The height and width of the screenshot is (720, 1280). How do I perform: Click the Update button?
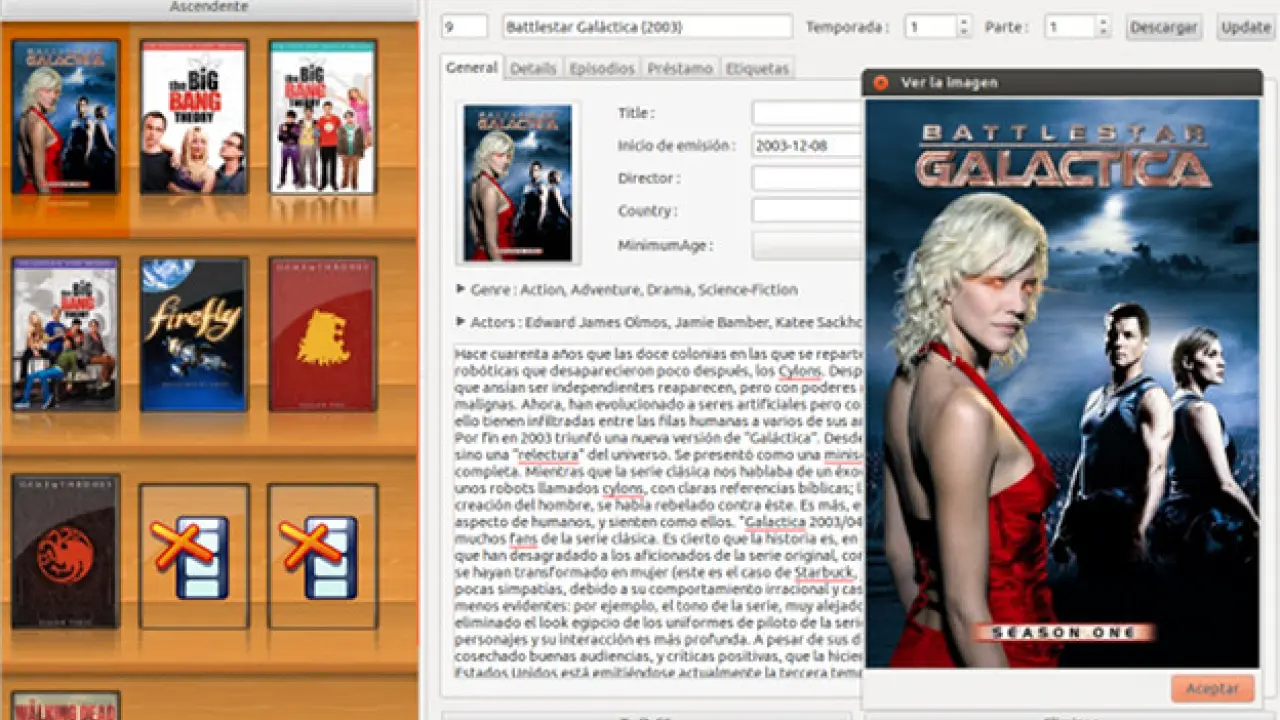tap(1245, 27)
